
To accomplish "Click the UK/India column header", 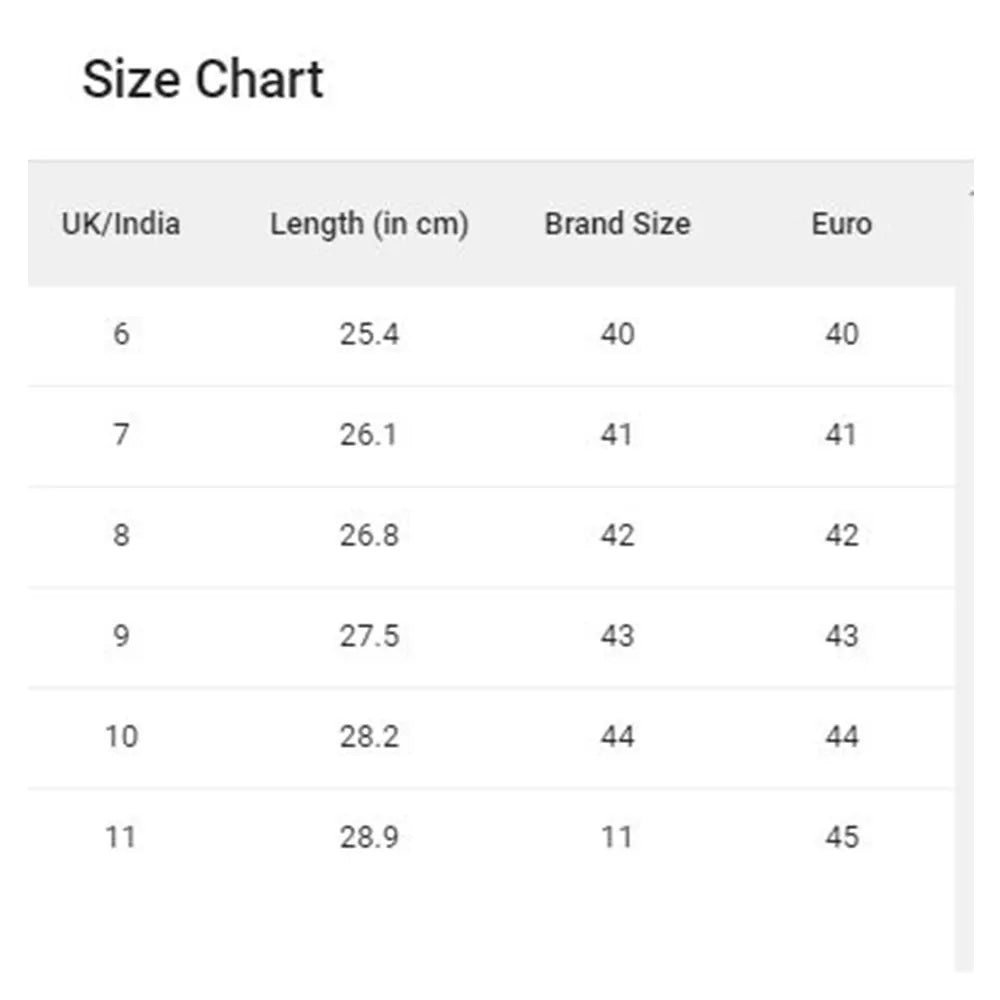I will point(121,223).
